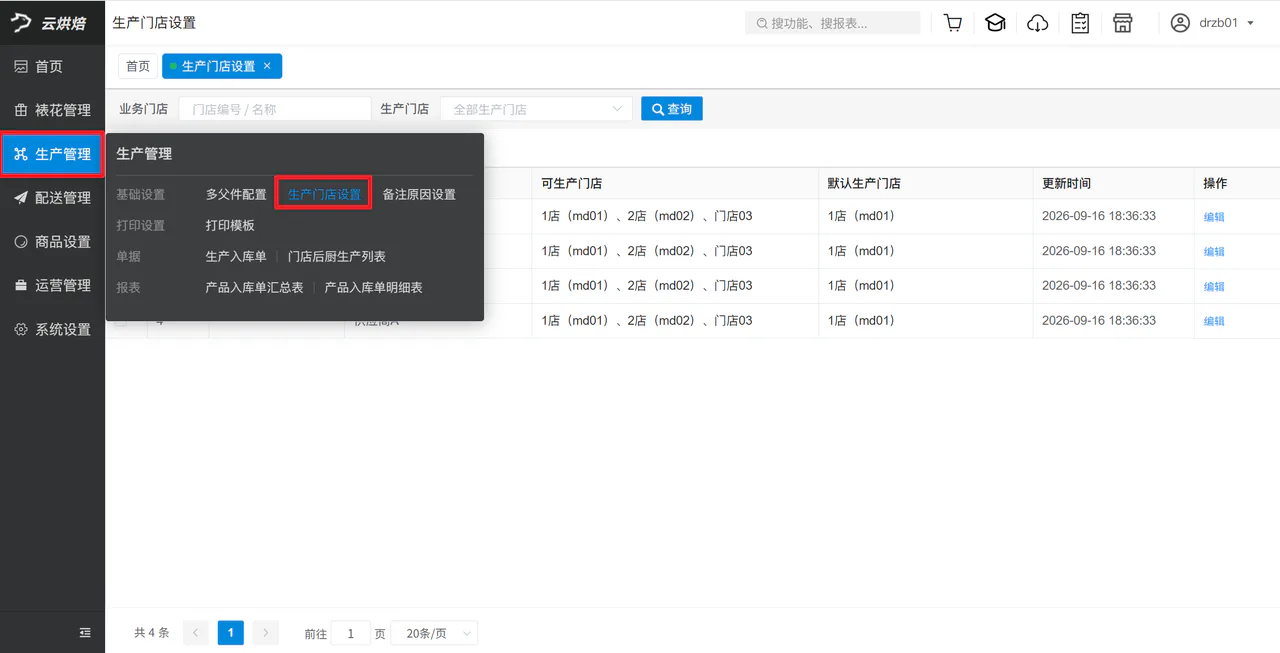This screenshot has height=653, width=1280.
Task: Go to page 1 in pagination
Action: click(231, 633)
